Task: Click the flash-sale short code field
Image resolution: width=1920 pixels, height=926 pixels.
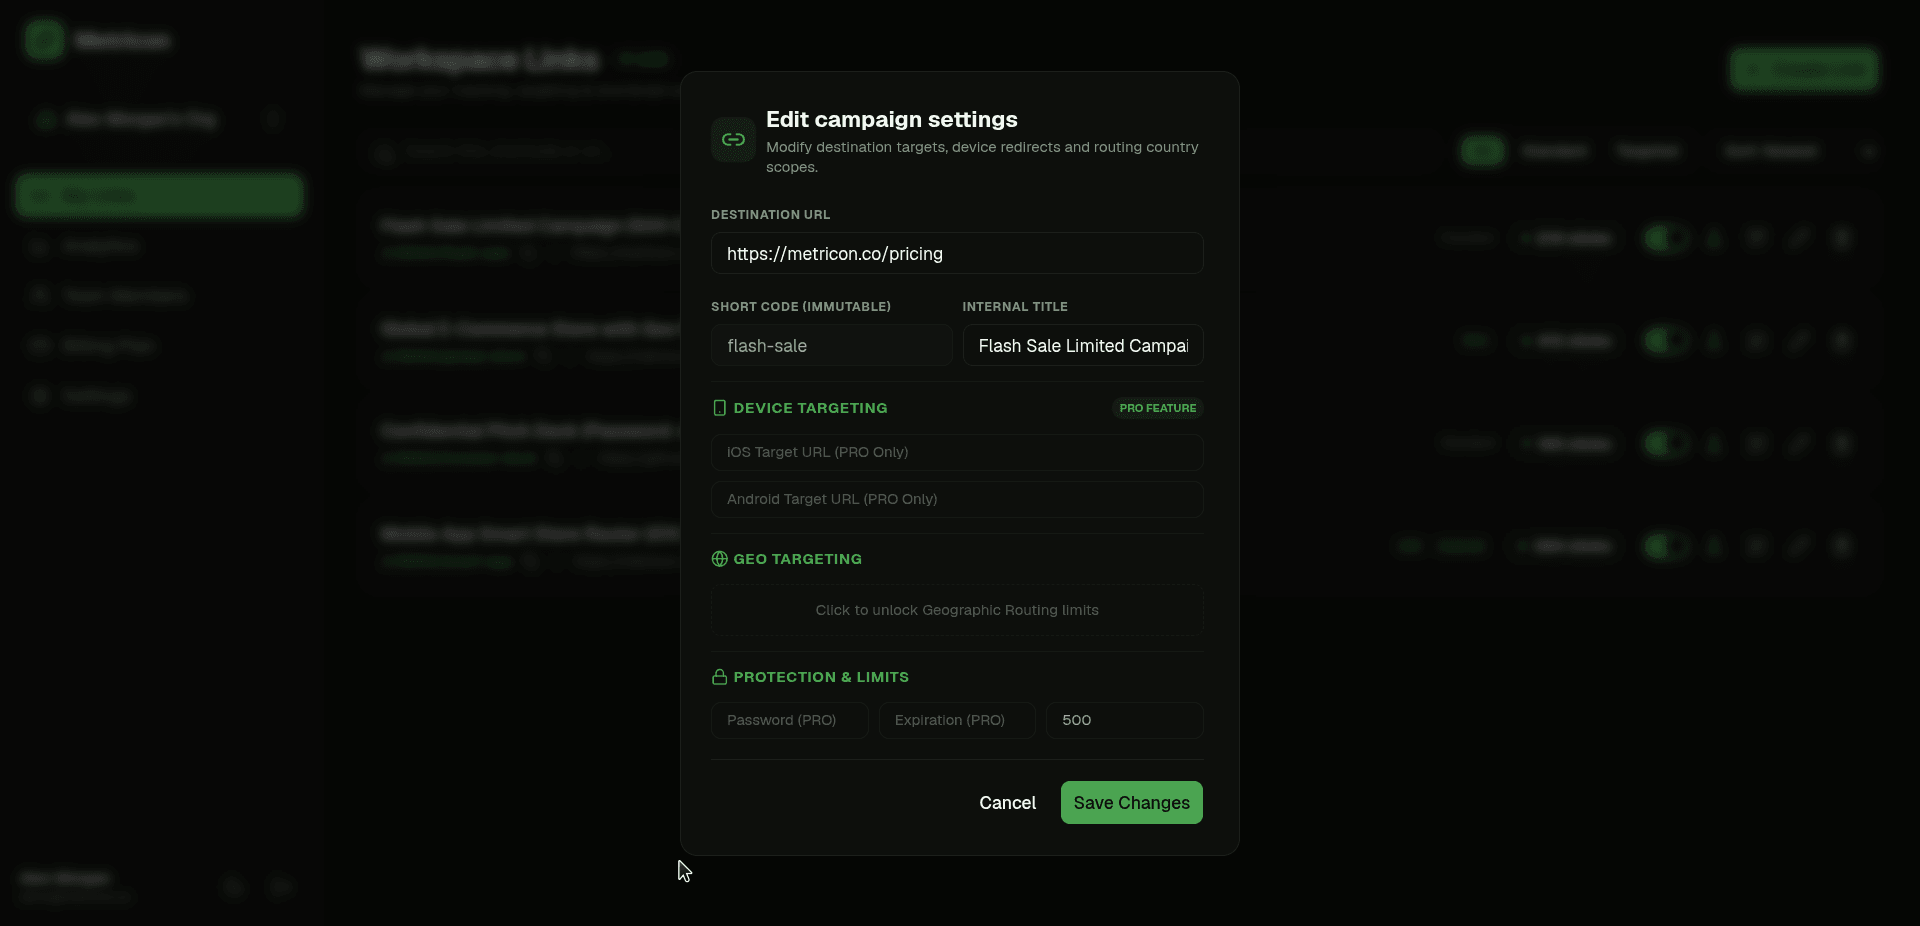Action: tap(832, 346)
